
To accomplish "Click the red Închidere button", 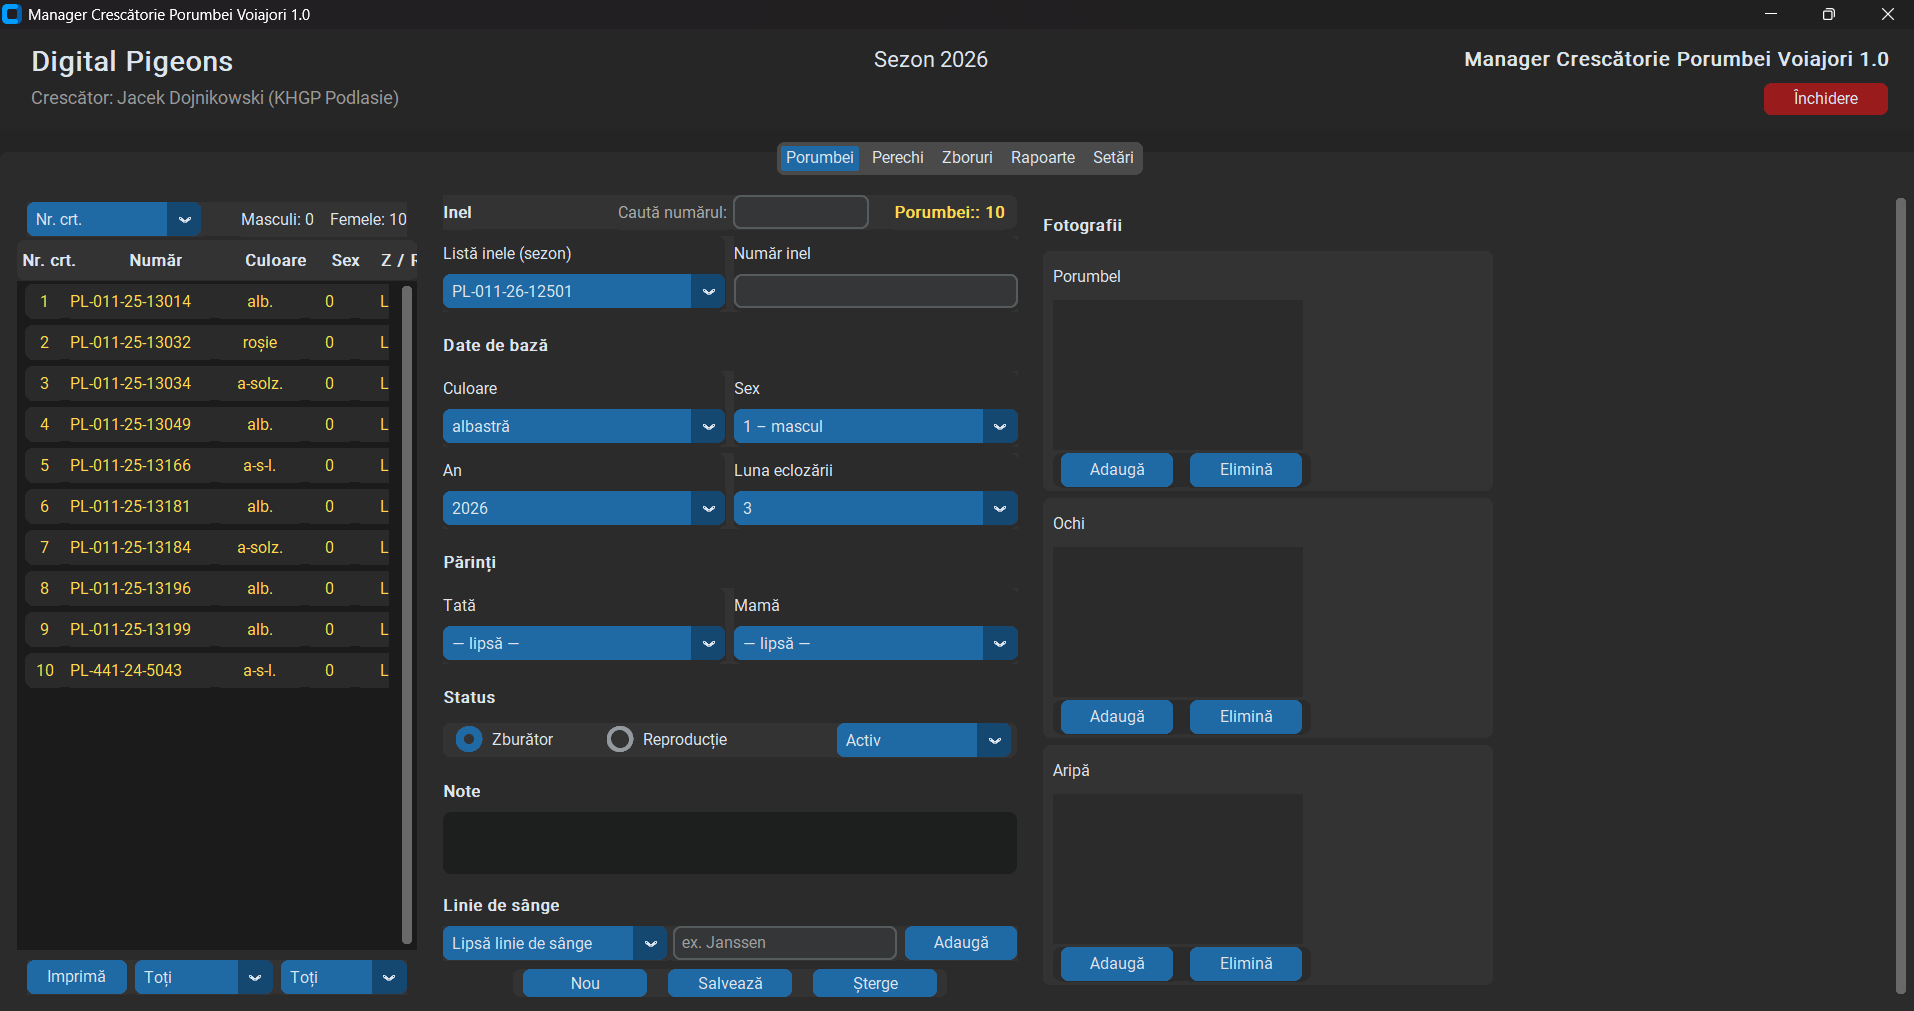I will pyautogui.click(x=1825, y=98).
